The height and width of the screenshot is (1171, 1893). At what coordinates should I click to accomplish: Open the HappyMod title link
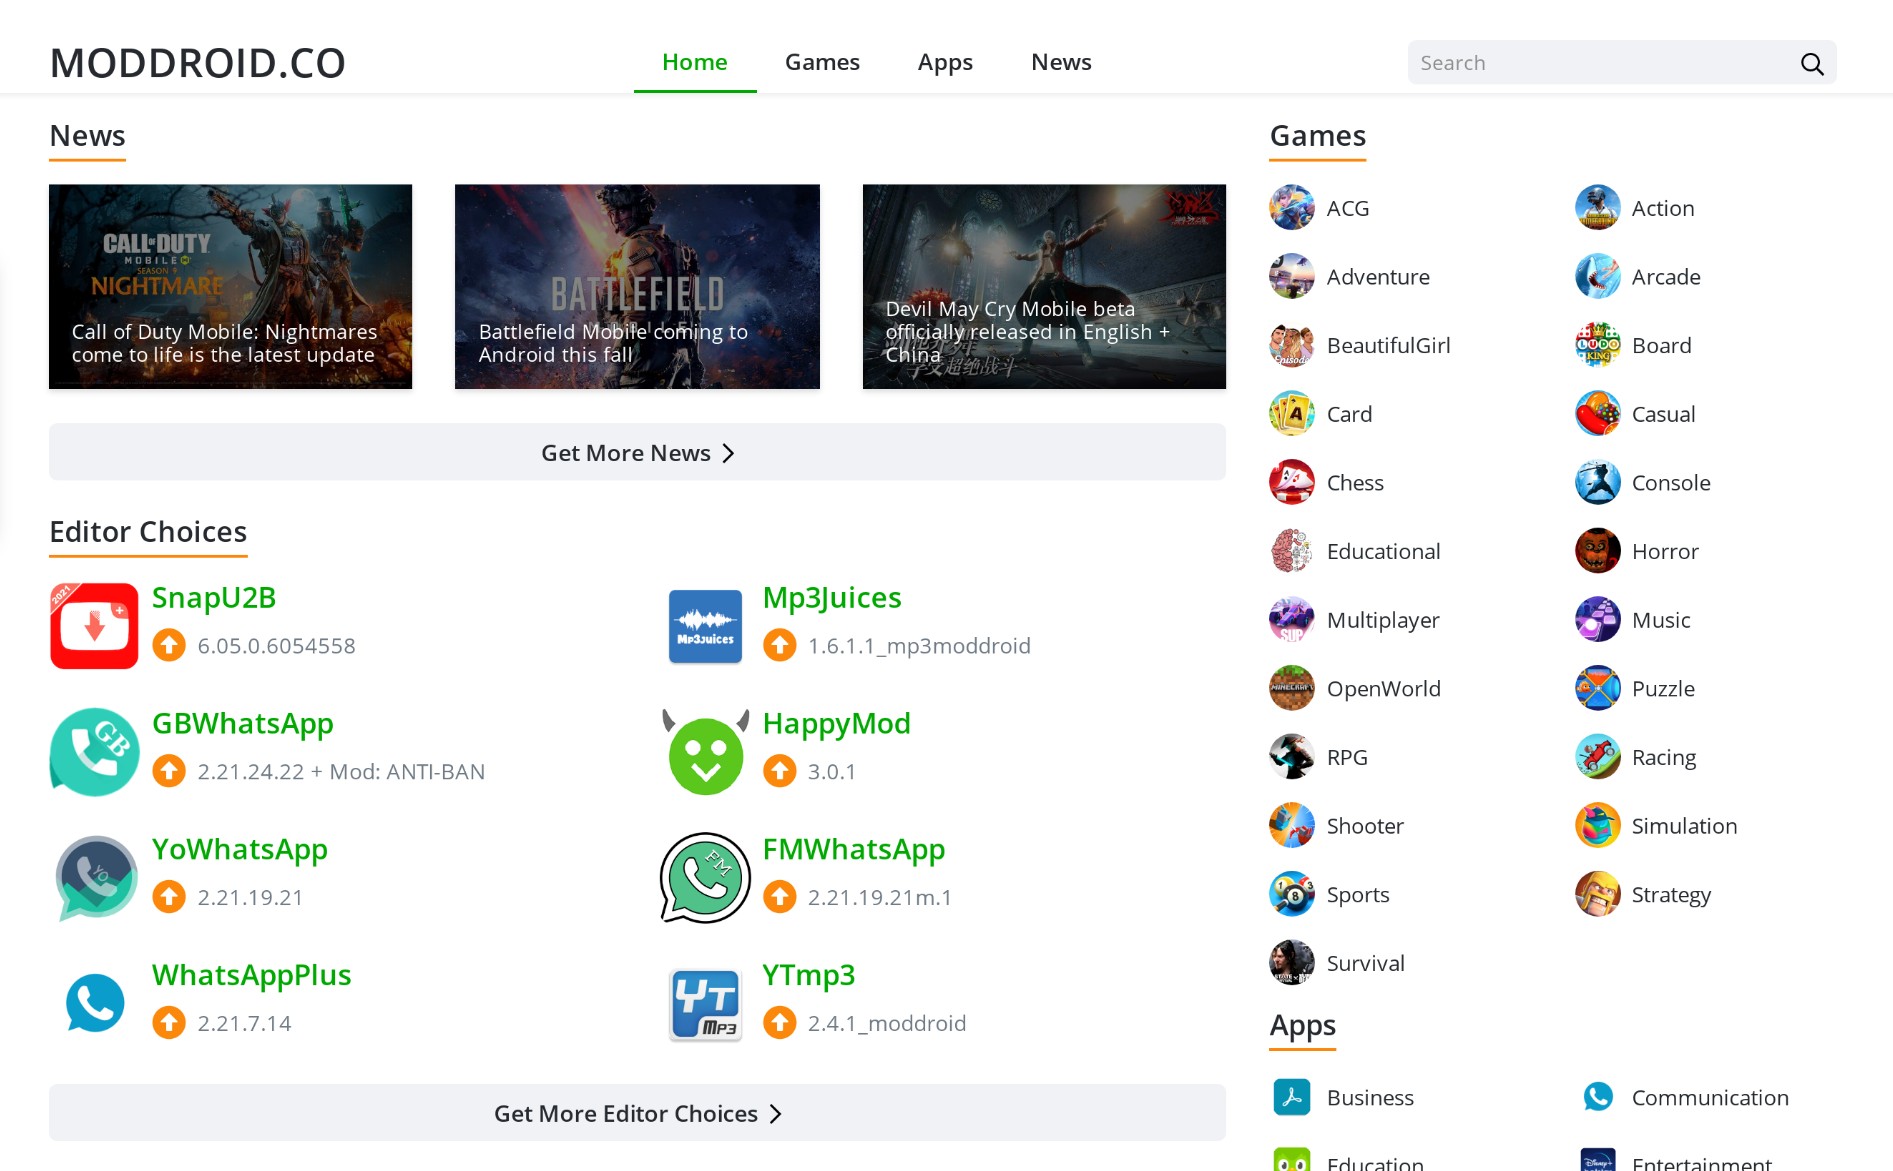pyautogui.click(x=836, y=723)
